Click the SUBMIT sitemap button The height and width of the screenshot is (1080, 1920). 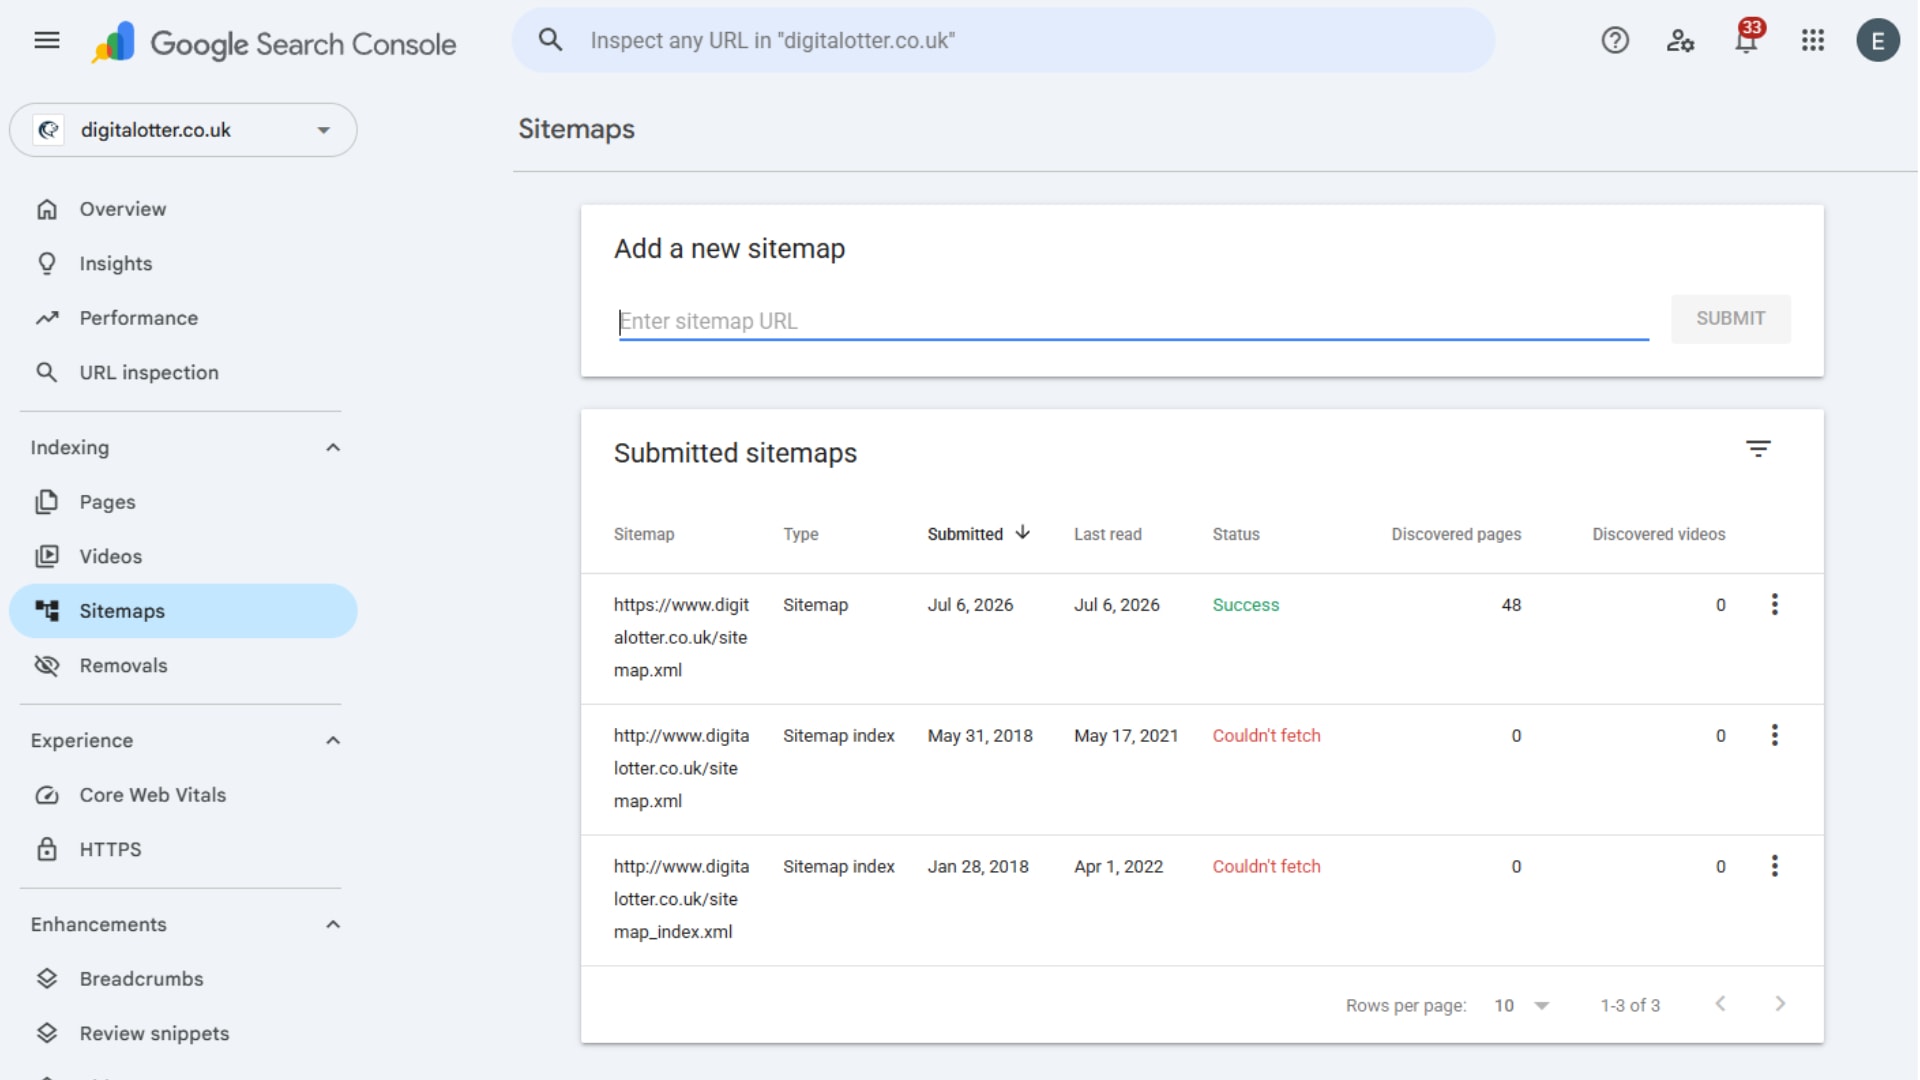(1730, 319)
